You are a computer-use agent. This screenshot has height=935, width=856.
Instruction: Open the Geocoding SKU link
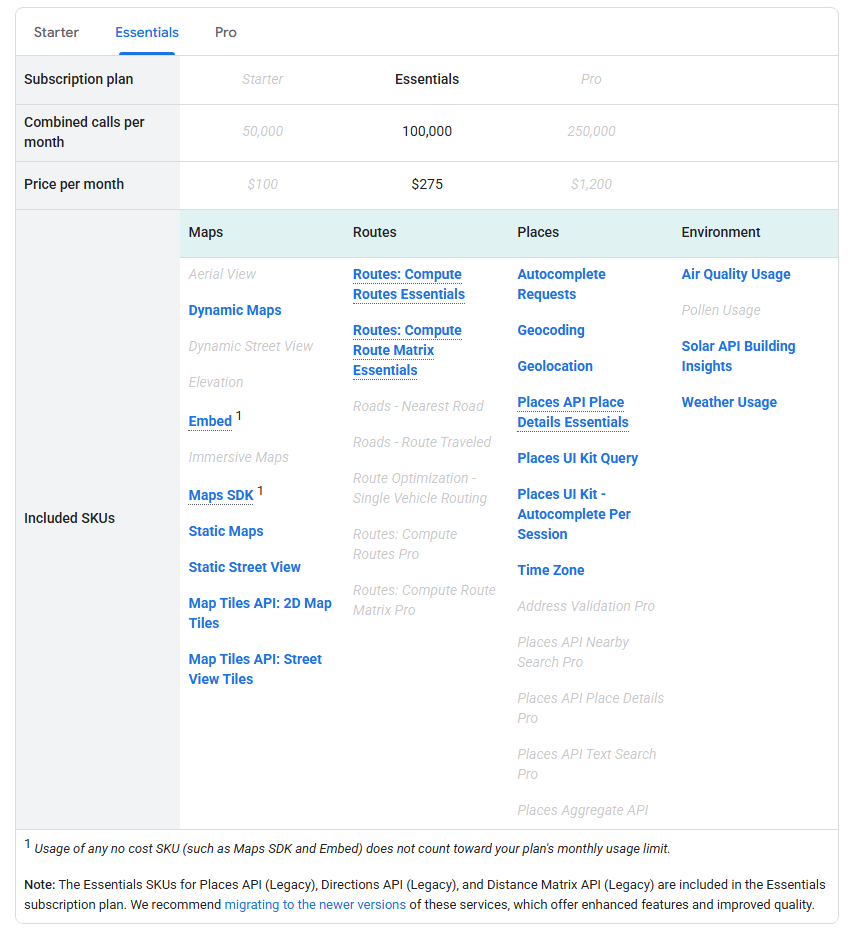[550, 330]
